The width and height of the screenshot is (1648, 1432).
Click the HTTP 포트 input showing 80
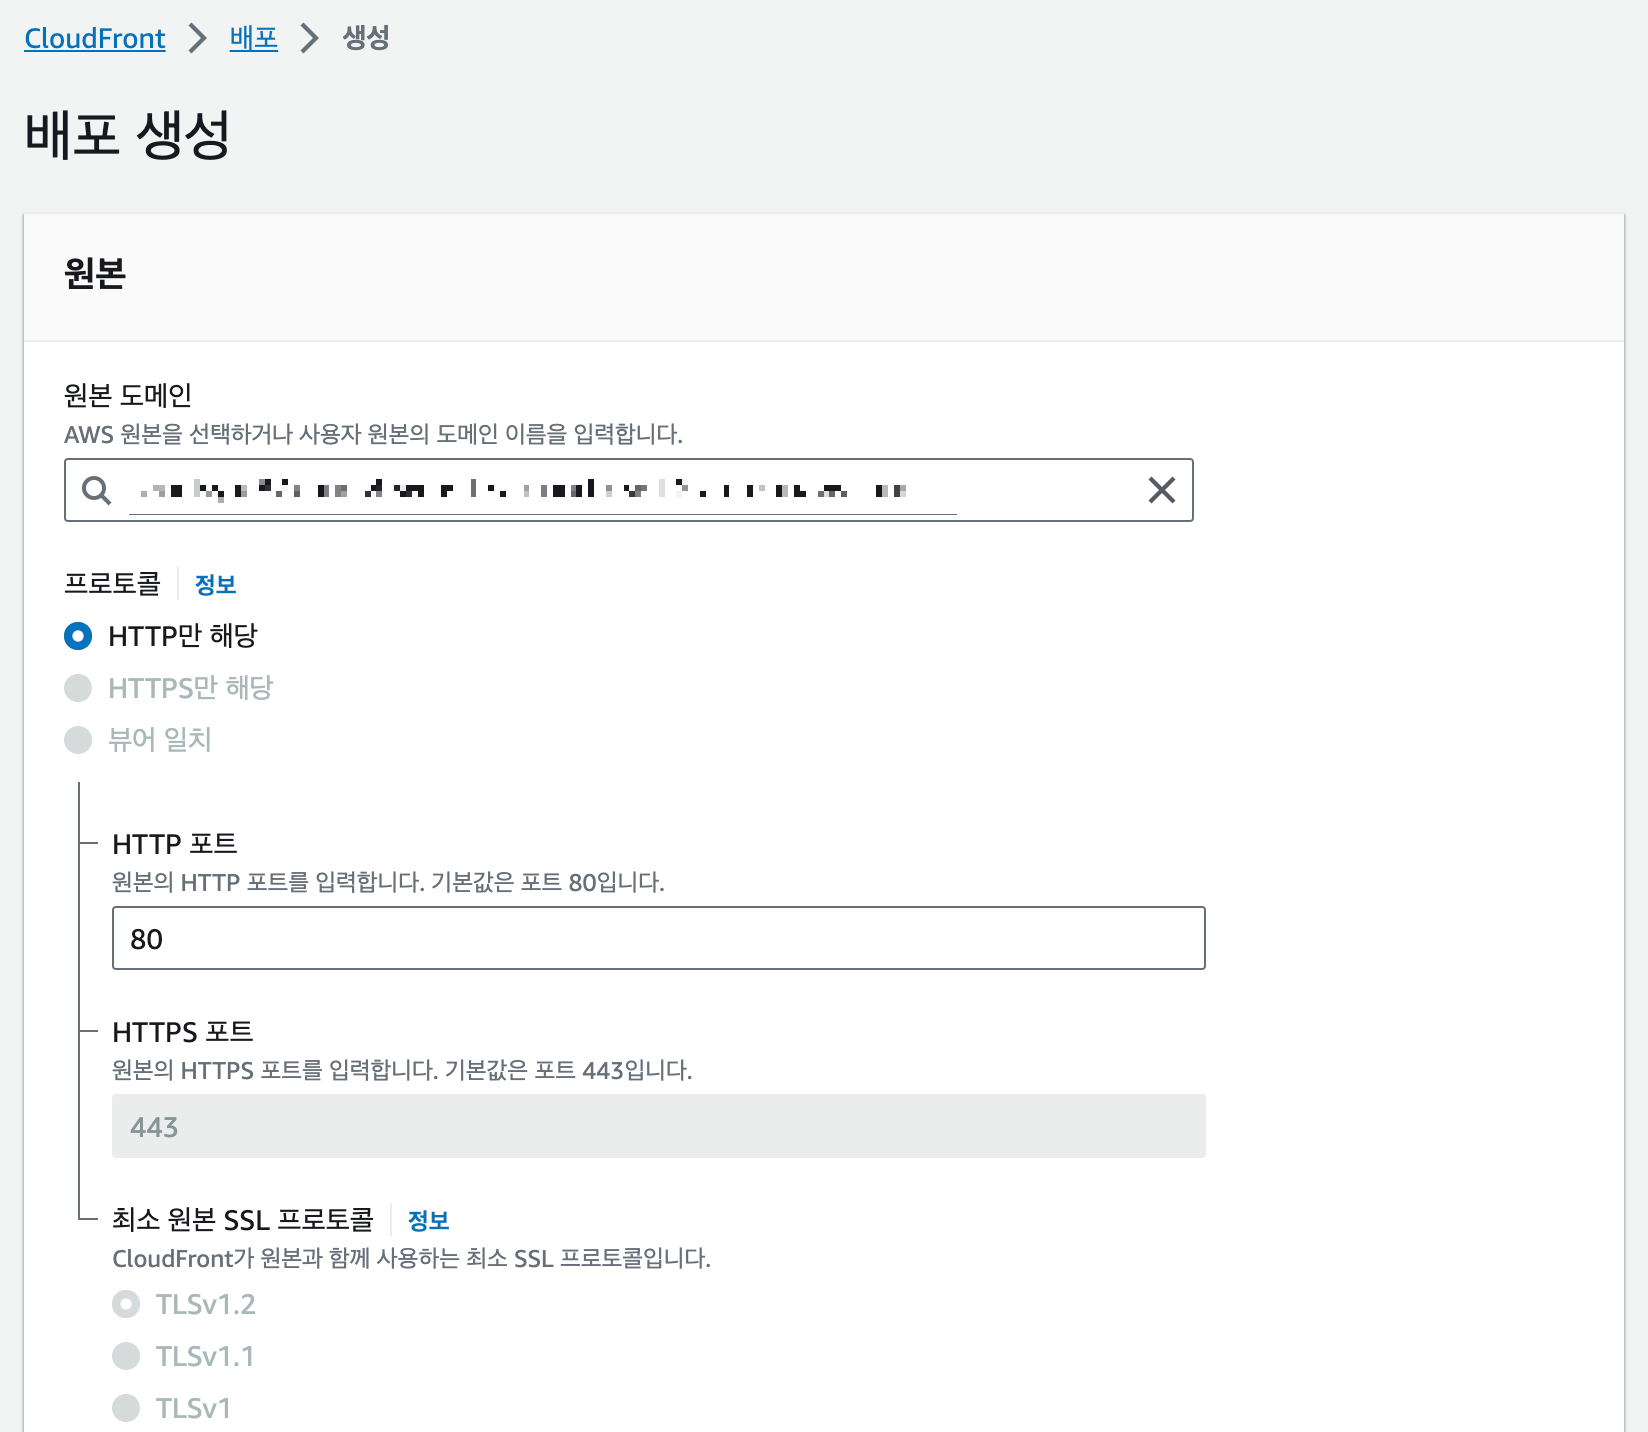click(659, 938)
